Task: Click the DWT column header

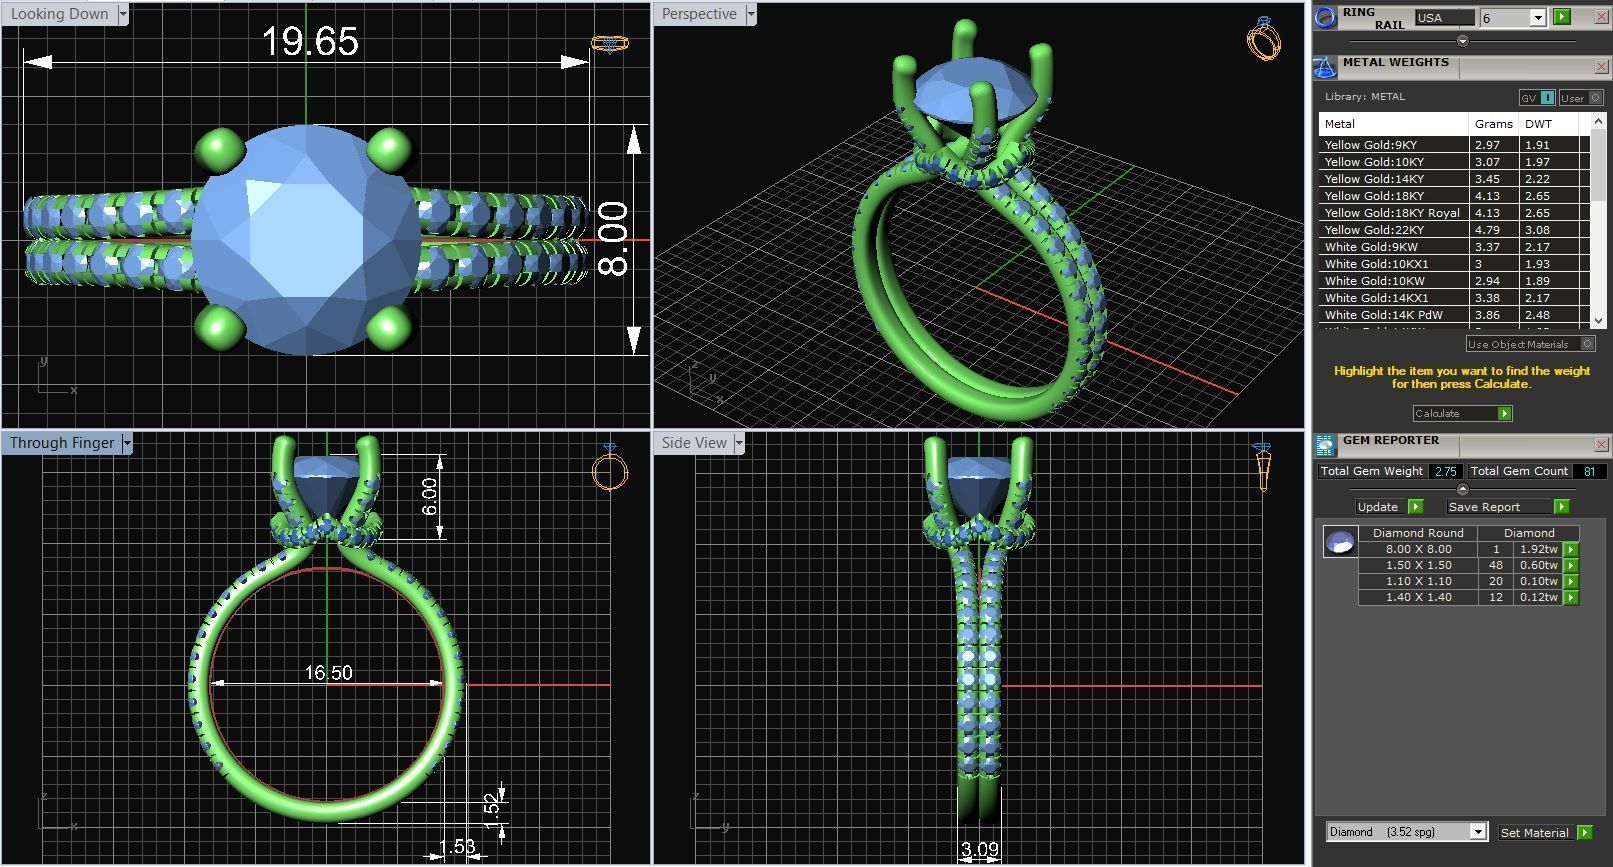Action: (1548, 124)
